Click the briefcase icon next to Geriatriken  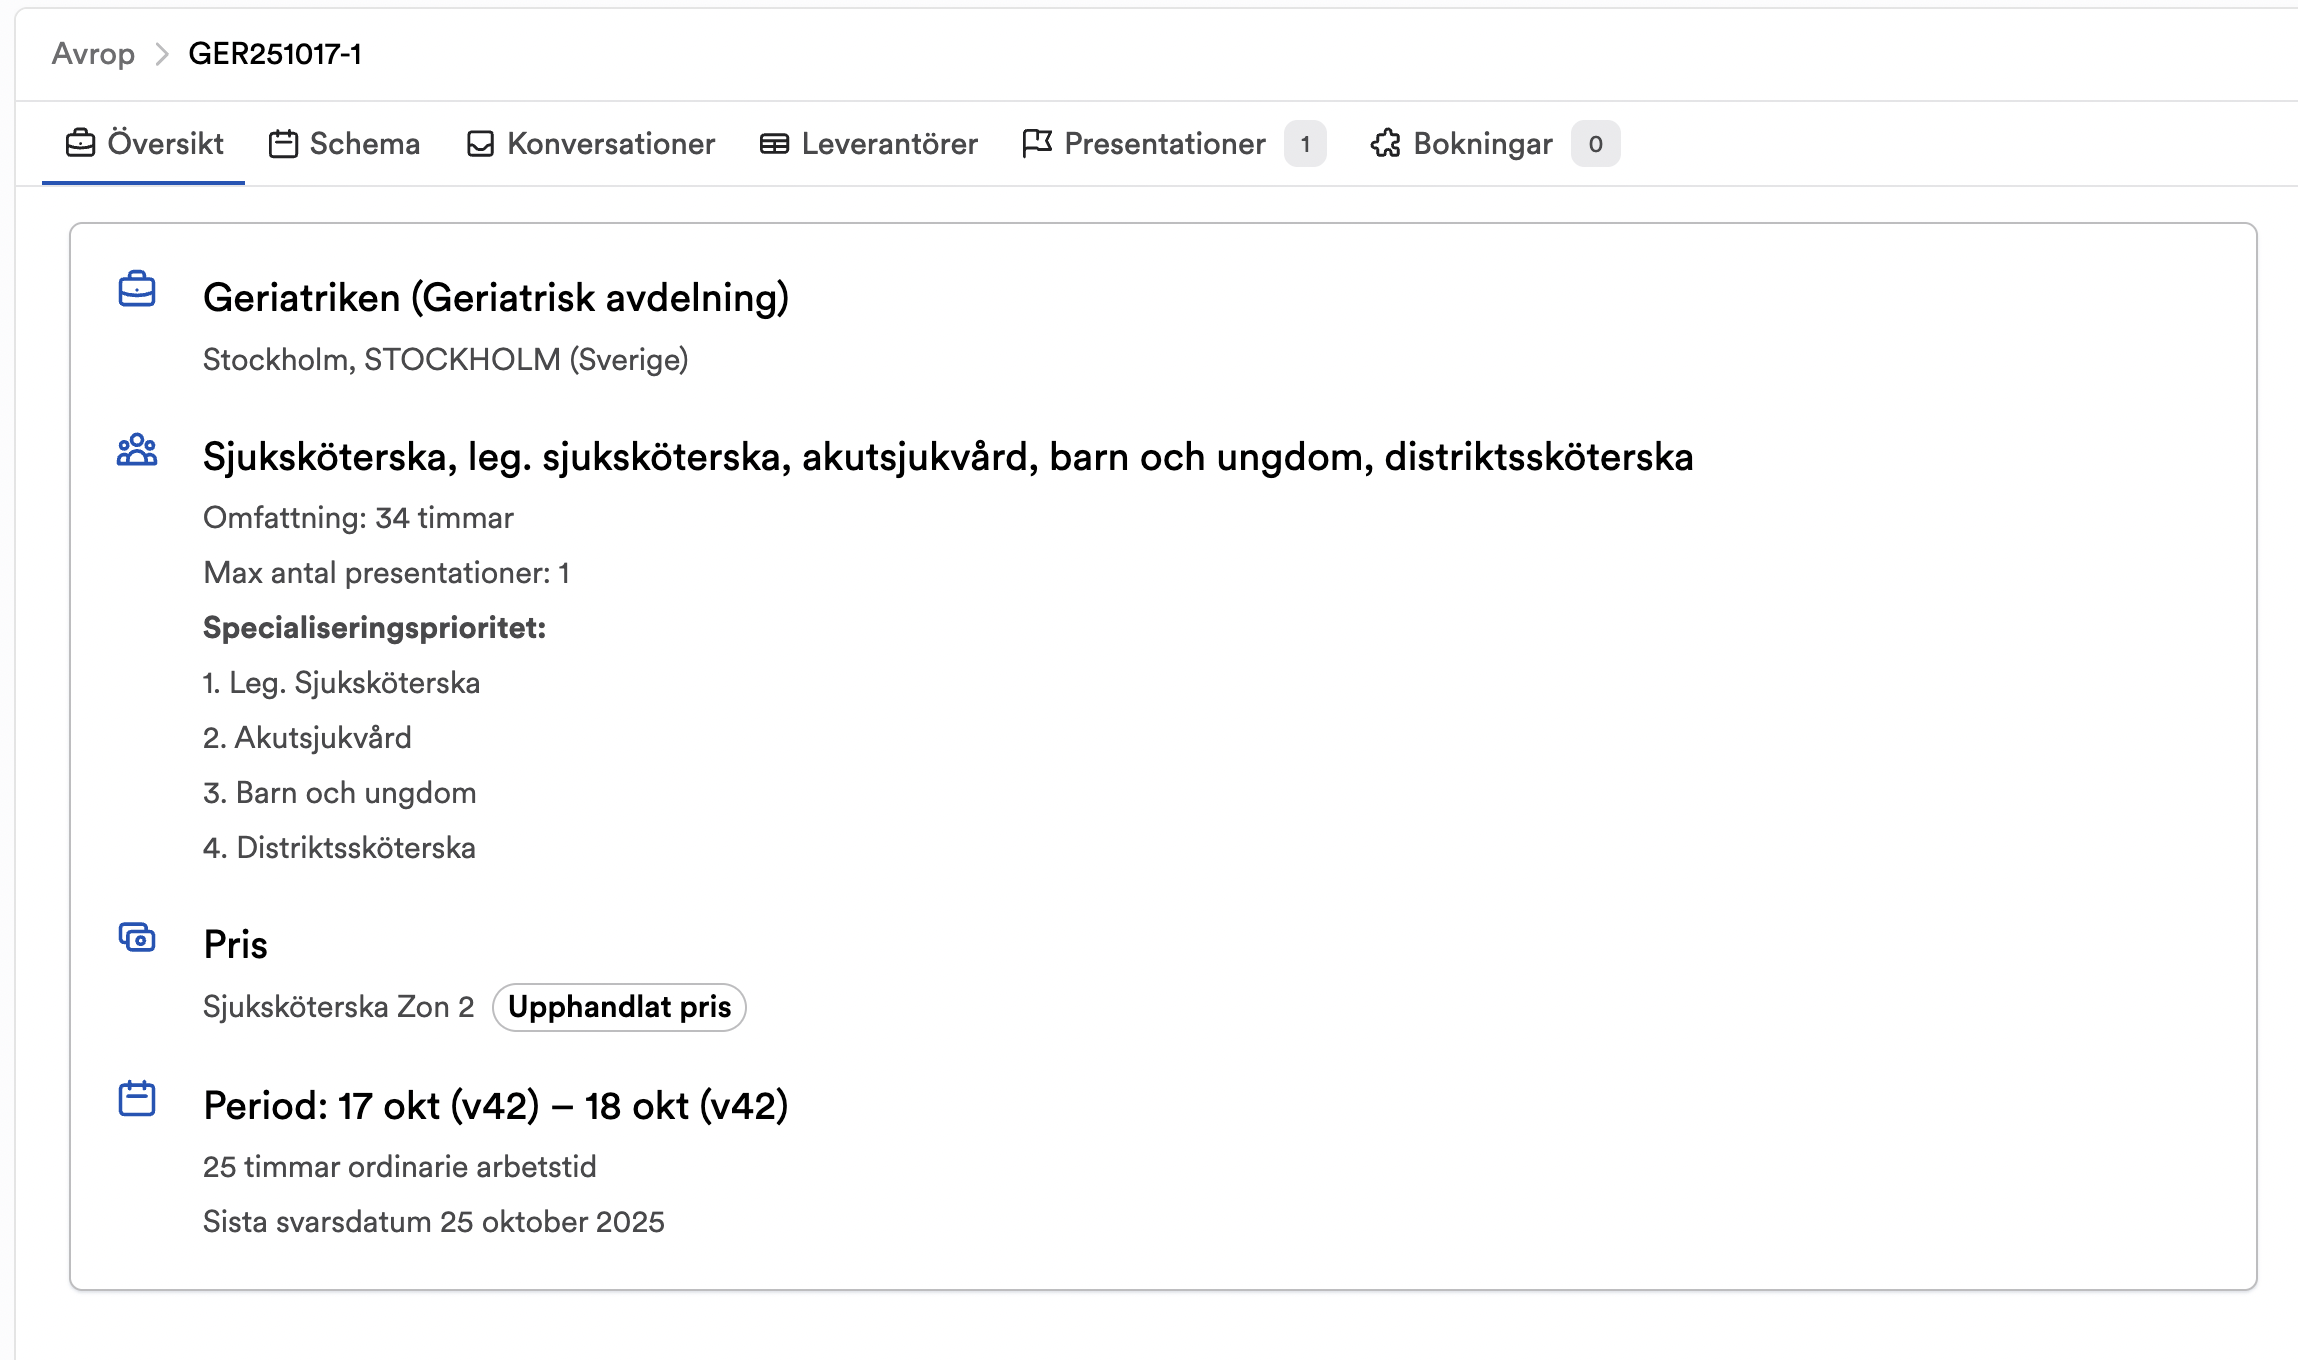coord(137,289)
